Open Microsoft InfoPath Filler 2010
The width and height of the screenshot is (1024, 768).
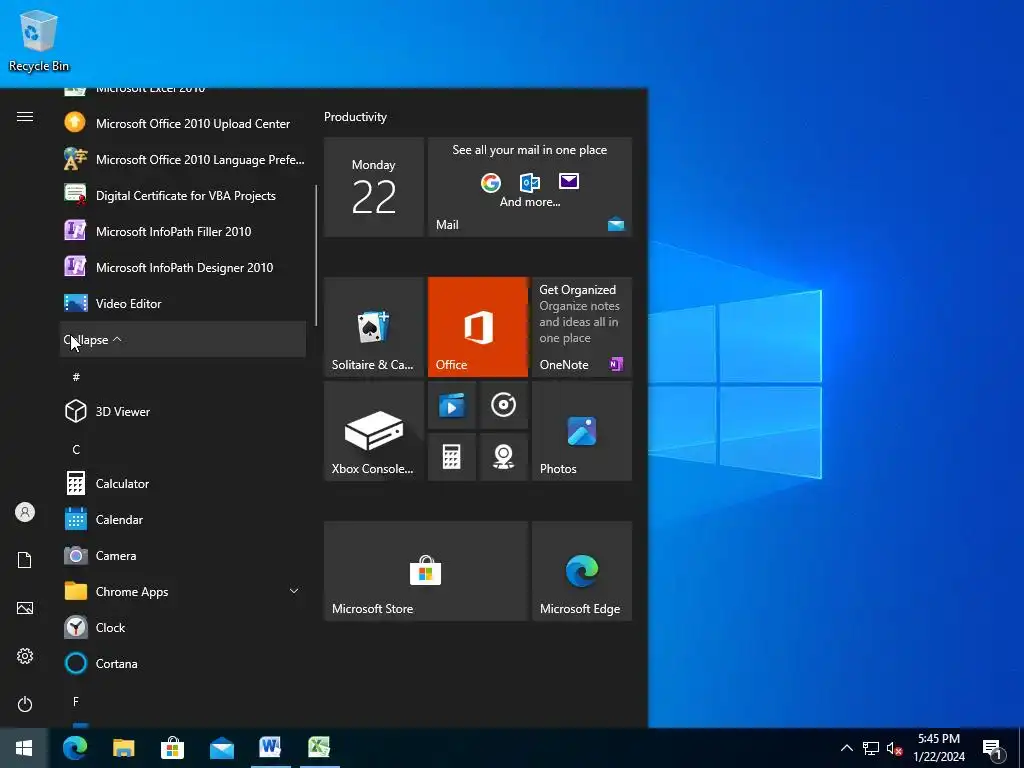coord(183,231)
